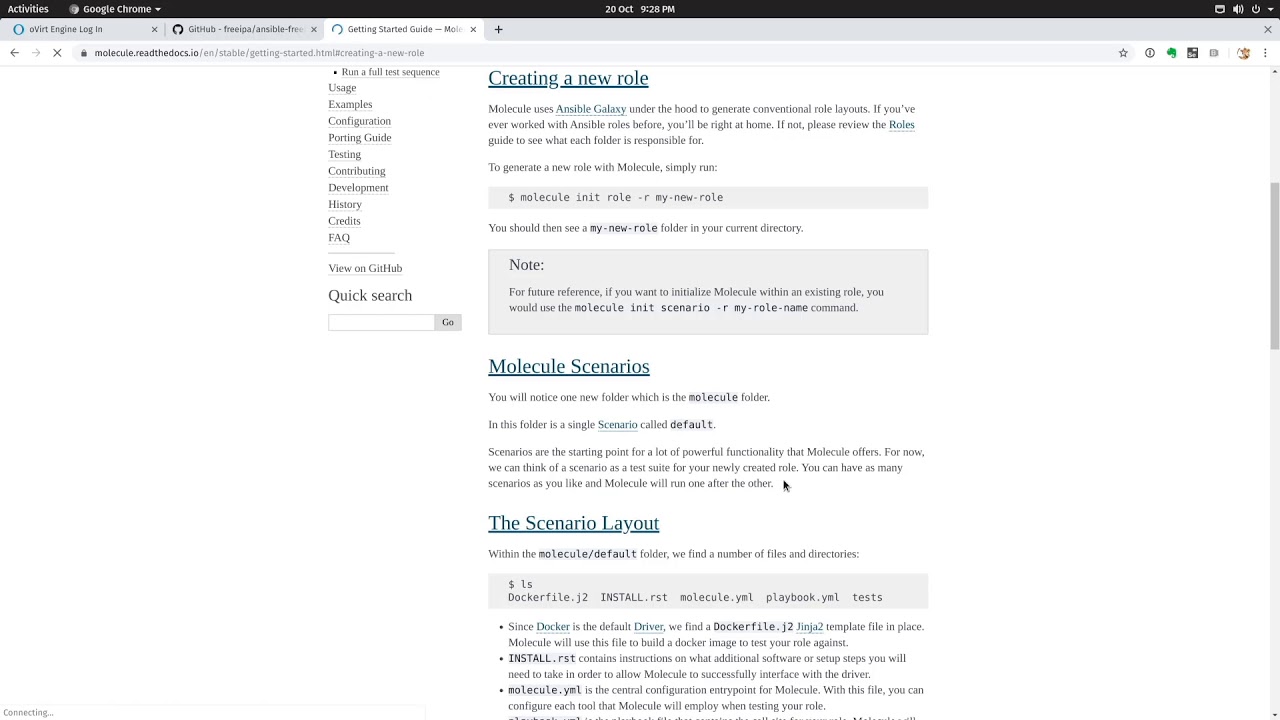
Task: Click the ls output code block
Action: (x=708, y=591)
